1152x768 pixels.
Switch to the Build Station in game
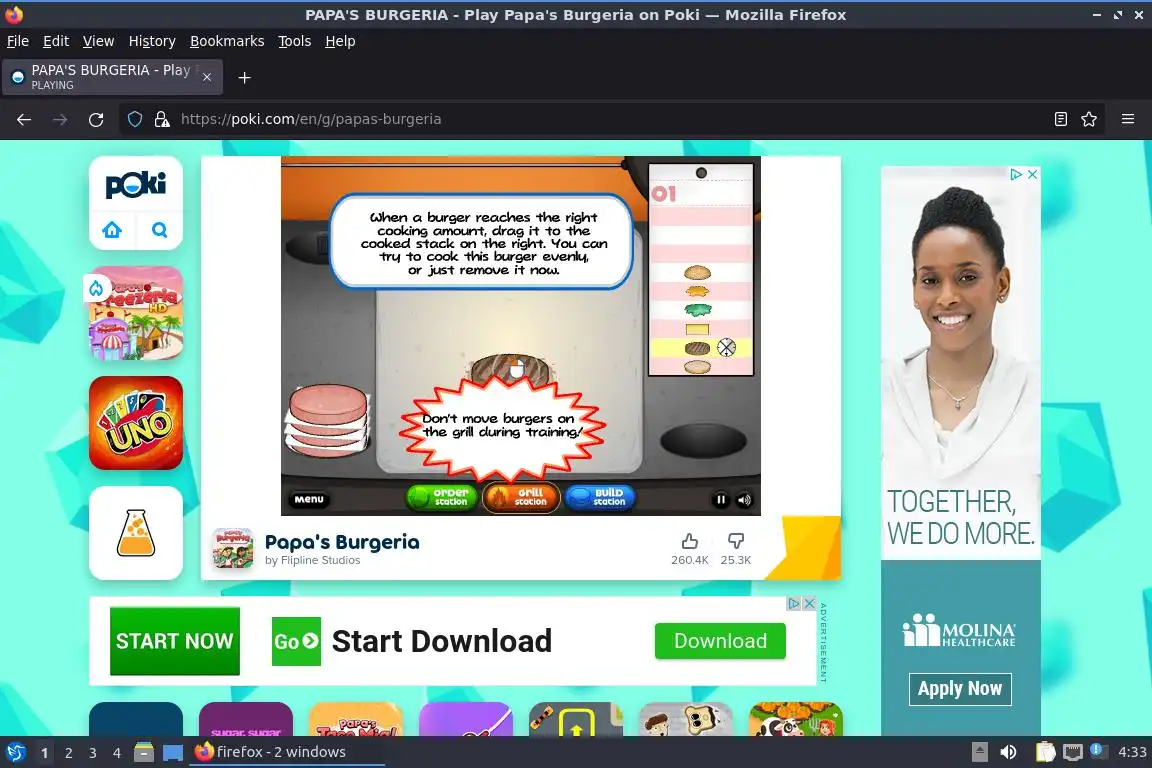[600, 498]
